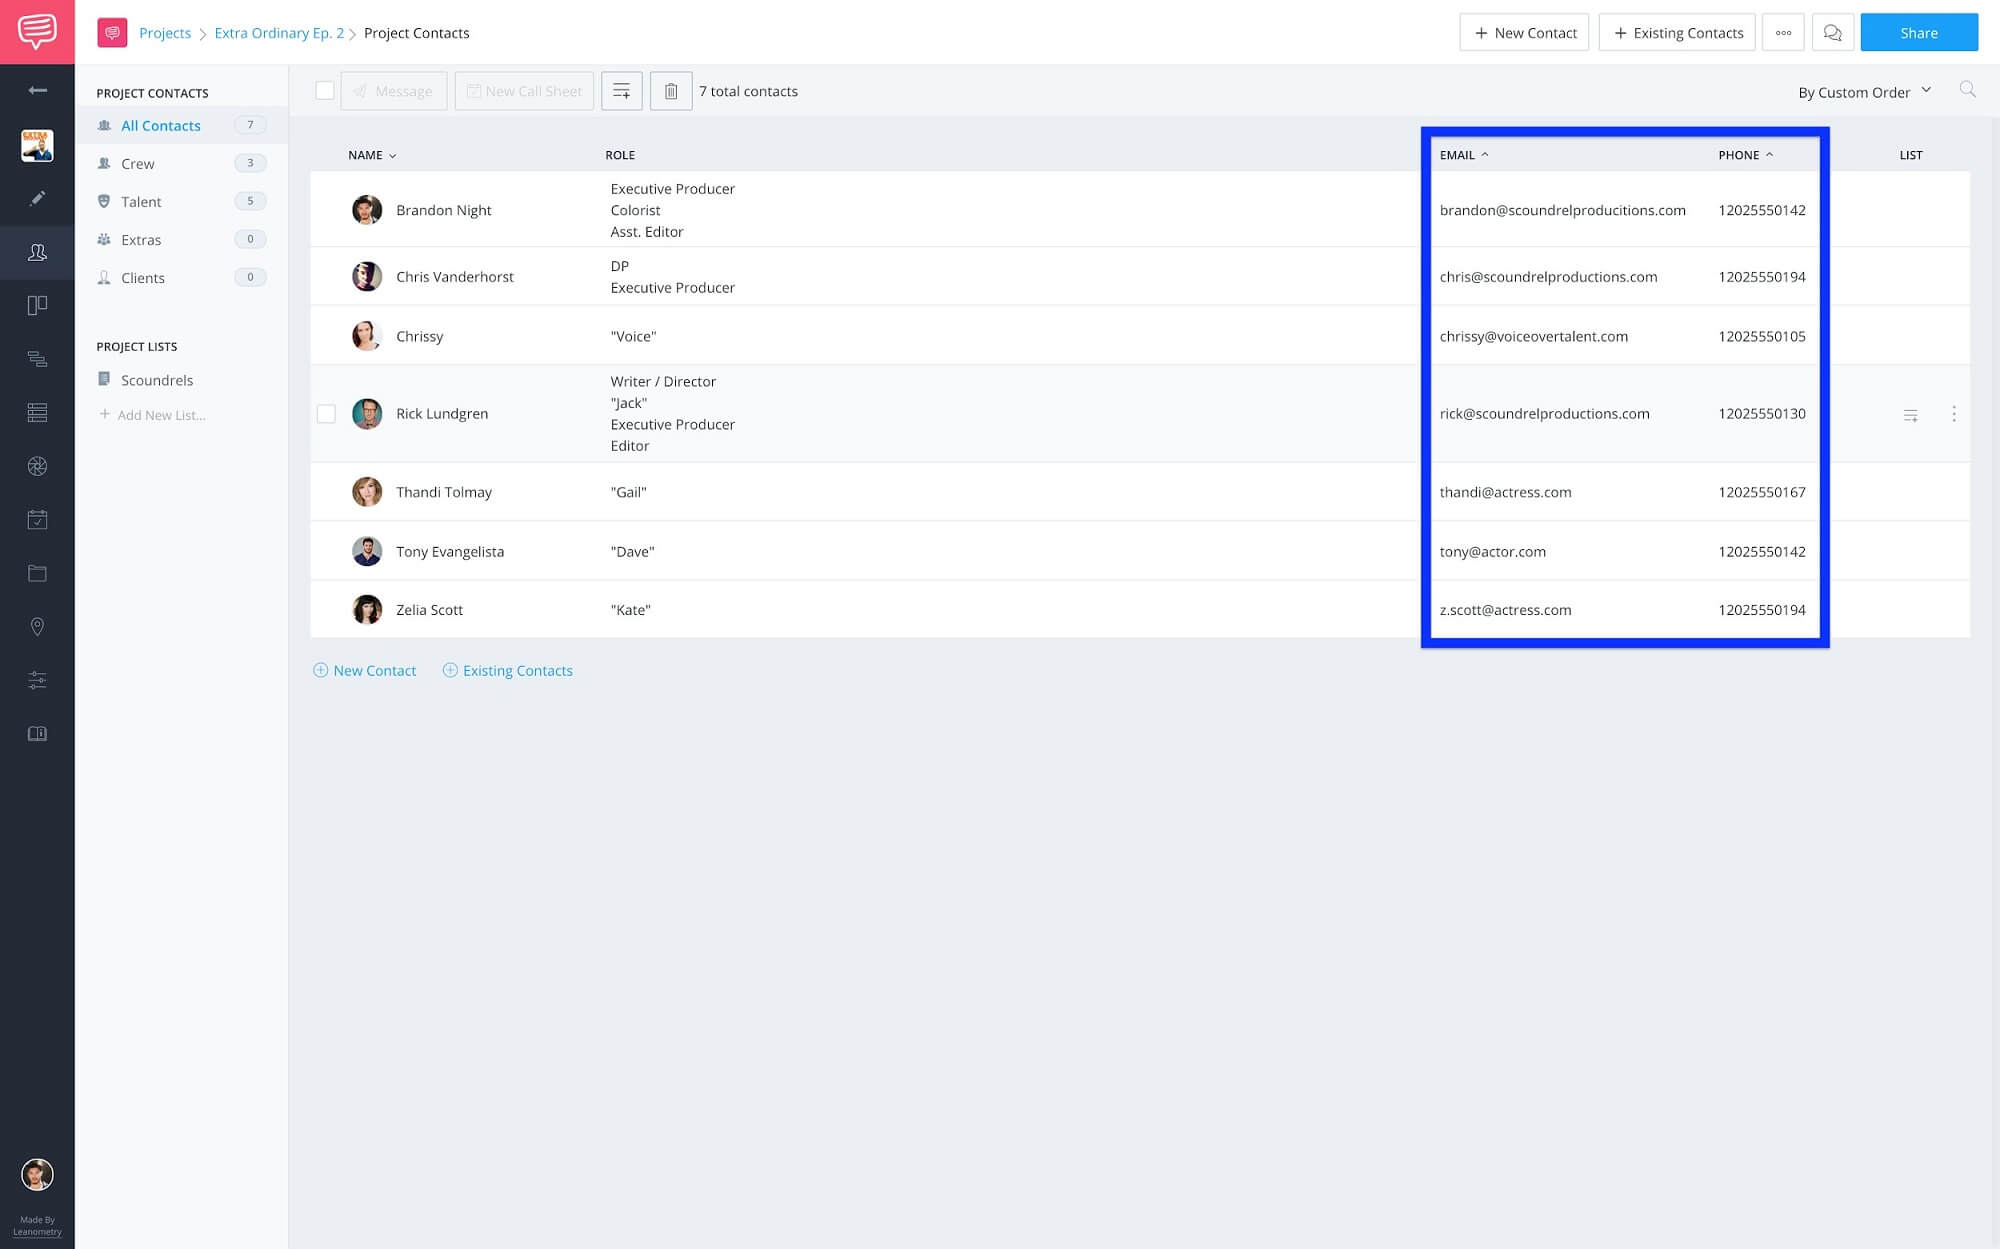Open the three-dot more options button in header
Image resolution: width=2000 pixels, height=1249 pixels.
coord(1783,33)
